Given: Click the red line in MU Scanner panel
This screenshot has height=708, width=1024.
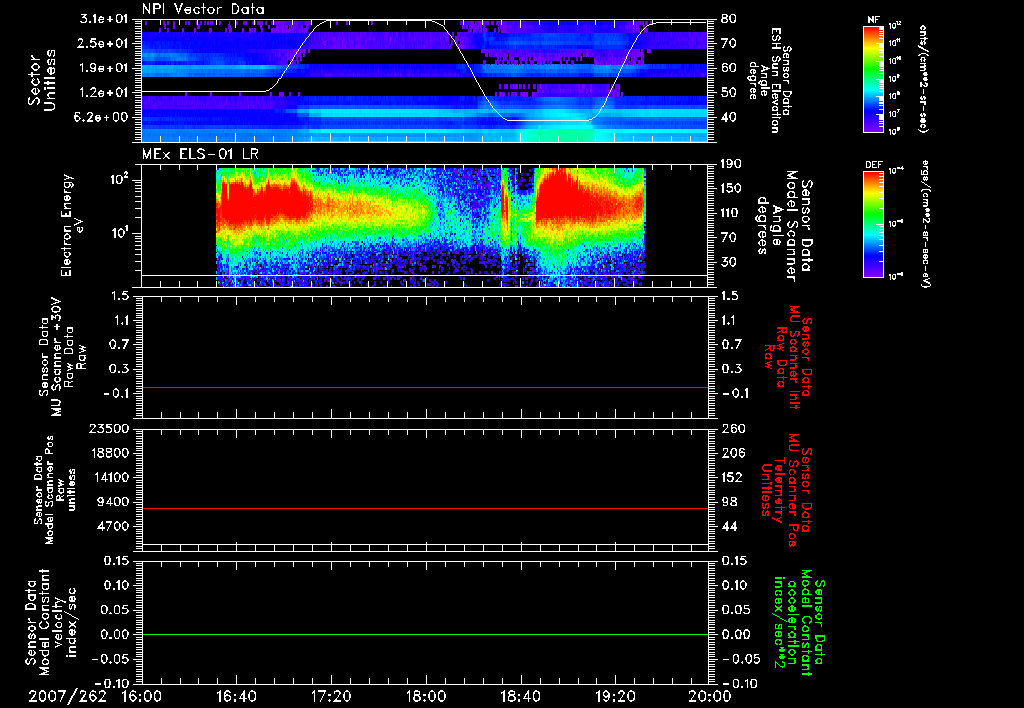Looking at the screenshot, I should coord(425,387).
